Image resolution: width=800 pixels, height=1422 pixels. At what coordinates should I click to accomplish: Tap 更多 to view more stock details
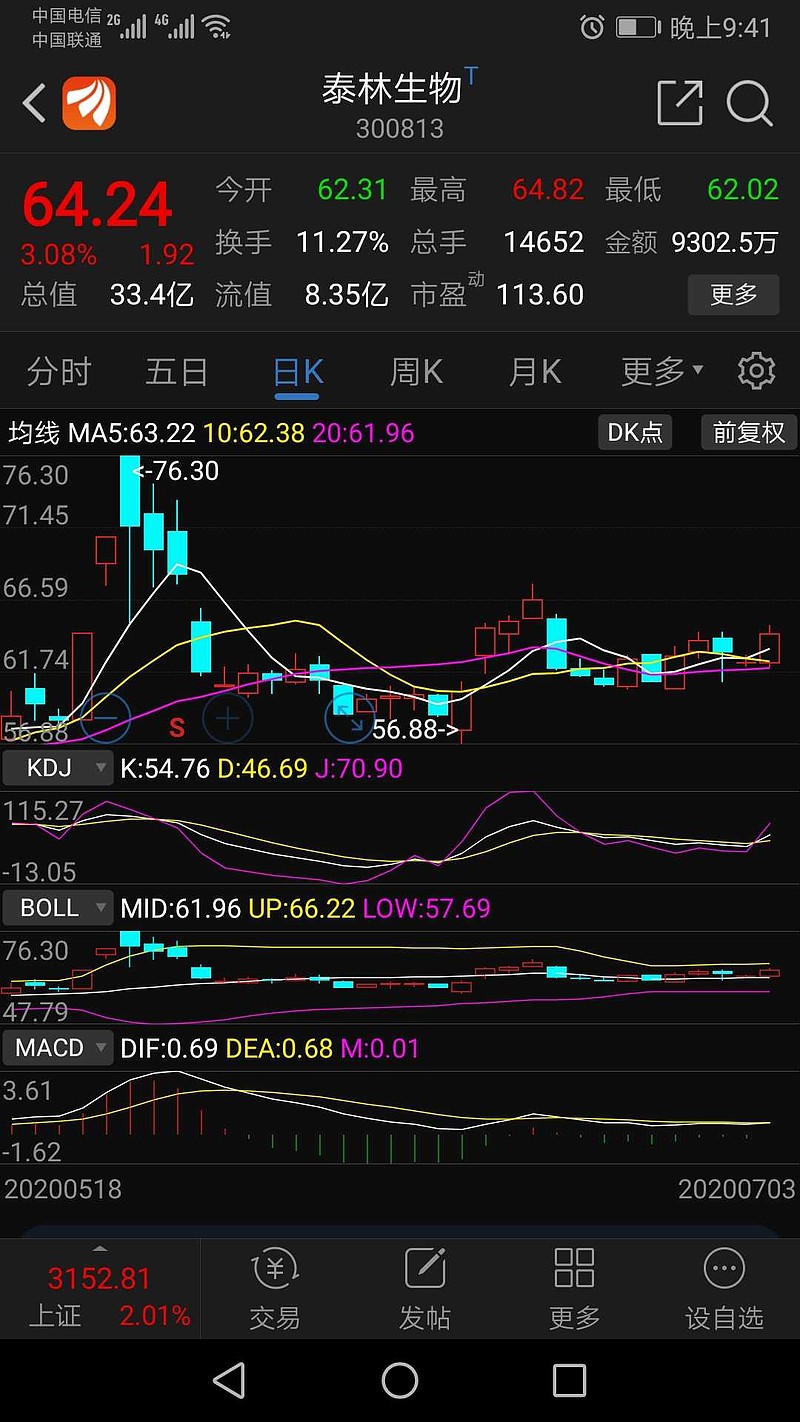[x=733, y=294]
